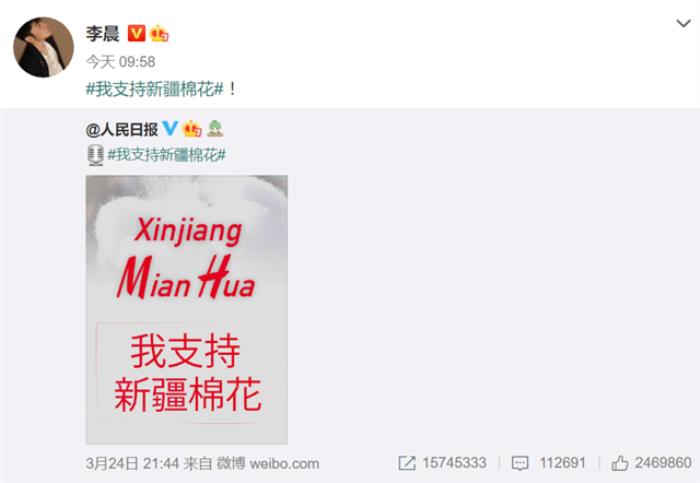Click the repost share icon
This screenshot has width=700, height=483.
tap(407, 463)
